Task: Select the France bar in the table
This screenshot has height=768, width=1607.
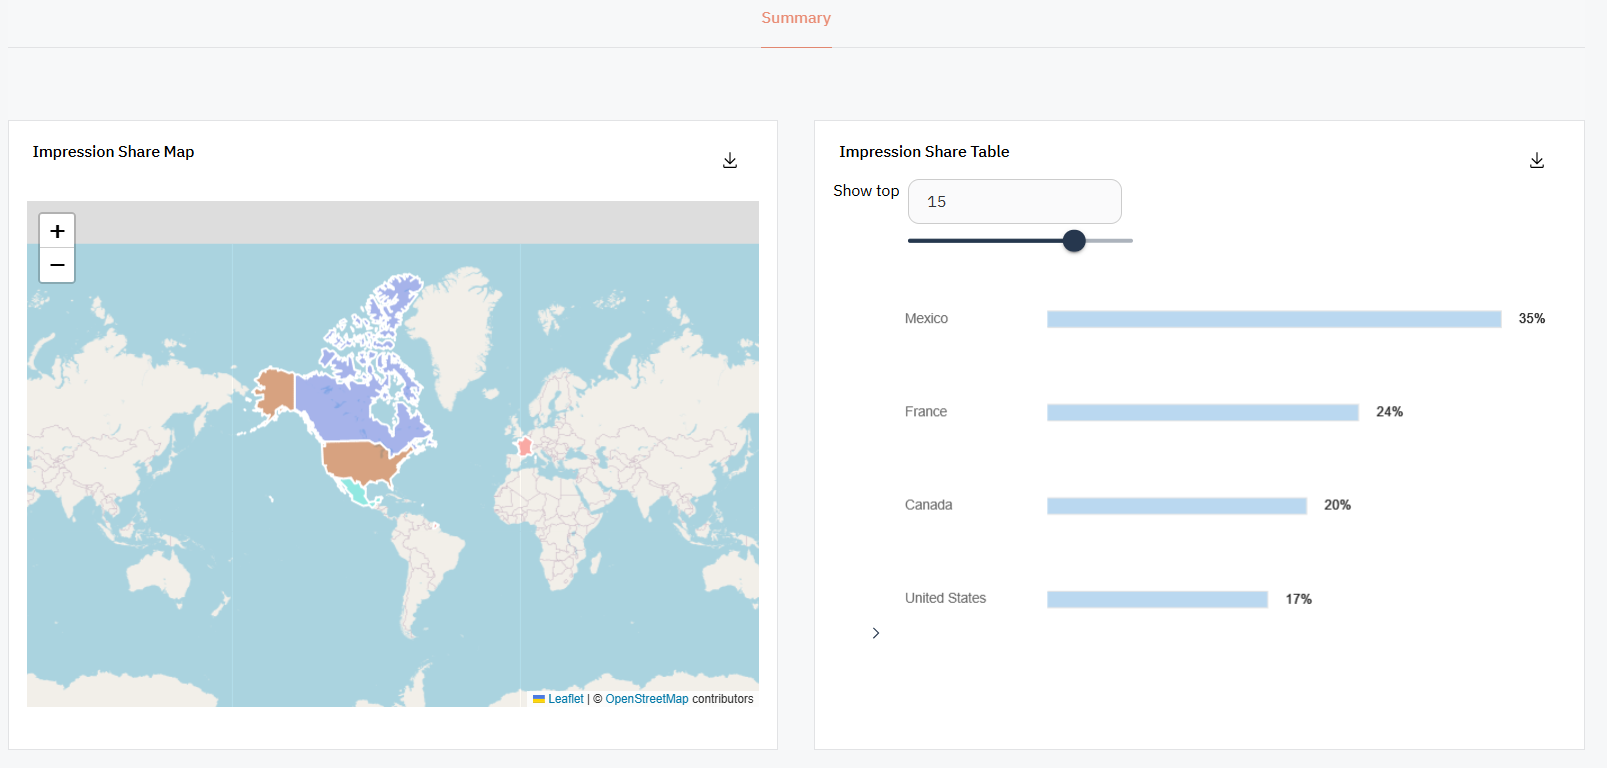Action: (1202, 412)
